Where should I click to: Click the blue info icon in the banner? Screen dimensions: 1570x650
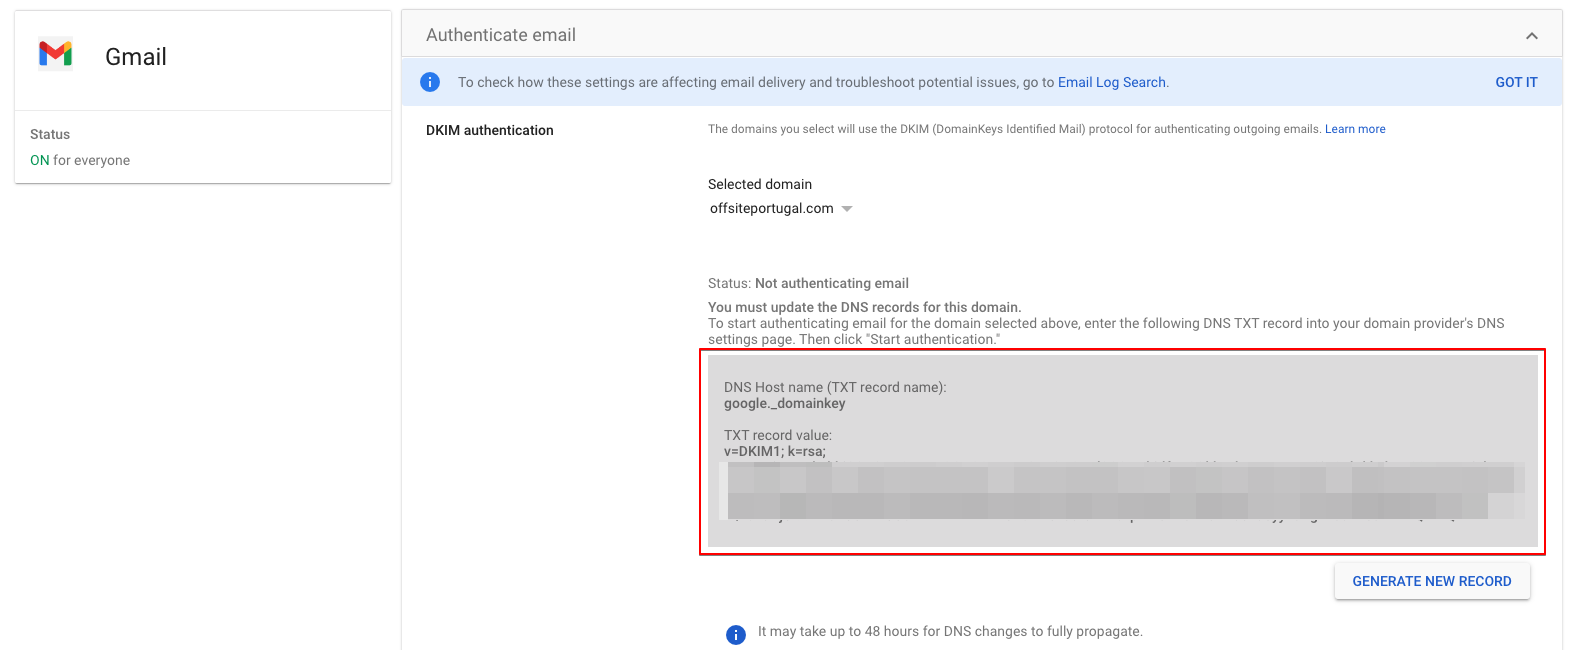pos(430,82)
